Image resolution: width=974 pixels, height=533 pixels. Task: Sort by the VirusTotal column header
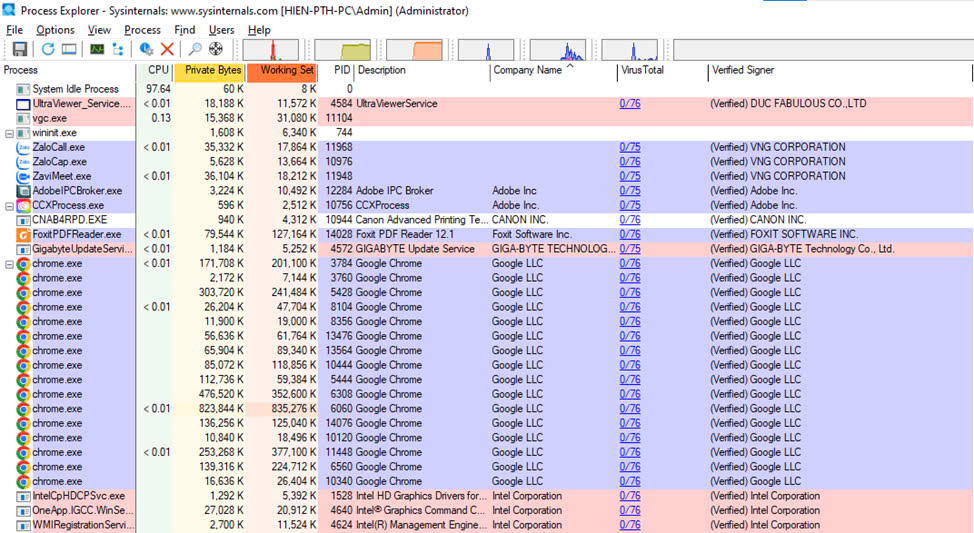coord(662,70)
